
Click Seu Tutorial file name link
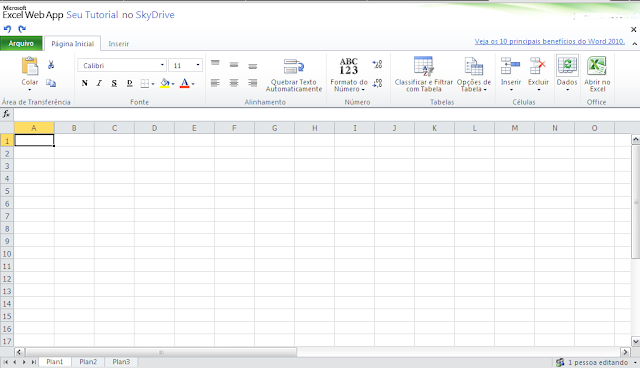pyautogui.click(x=92, y=15)
